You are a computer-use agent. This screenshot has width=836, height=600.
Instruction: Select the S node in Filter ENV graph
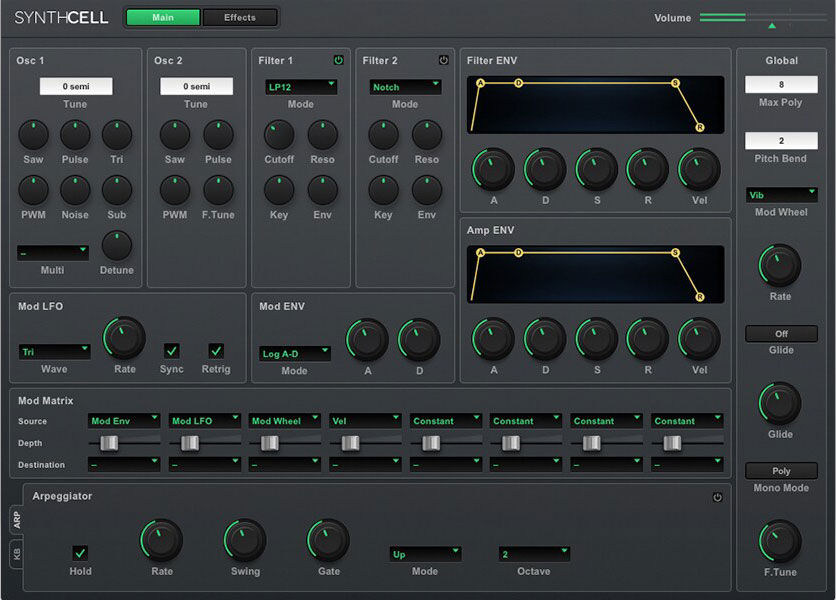[676, 83]
